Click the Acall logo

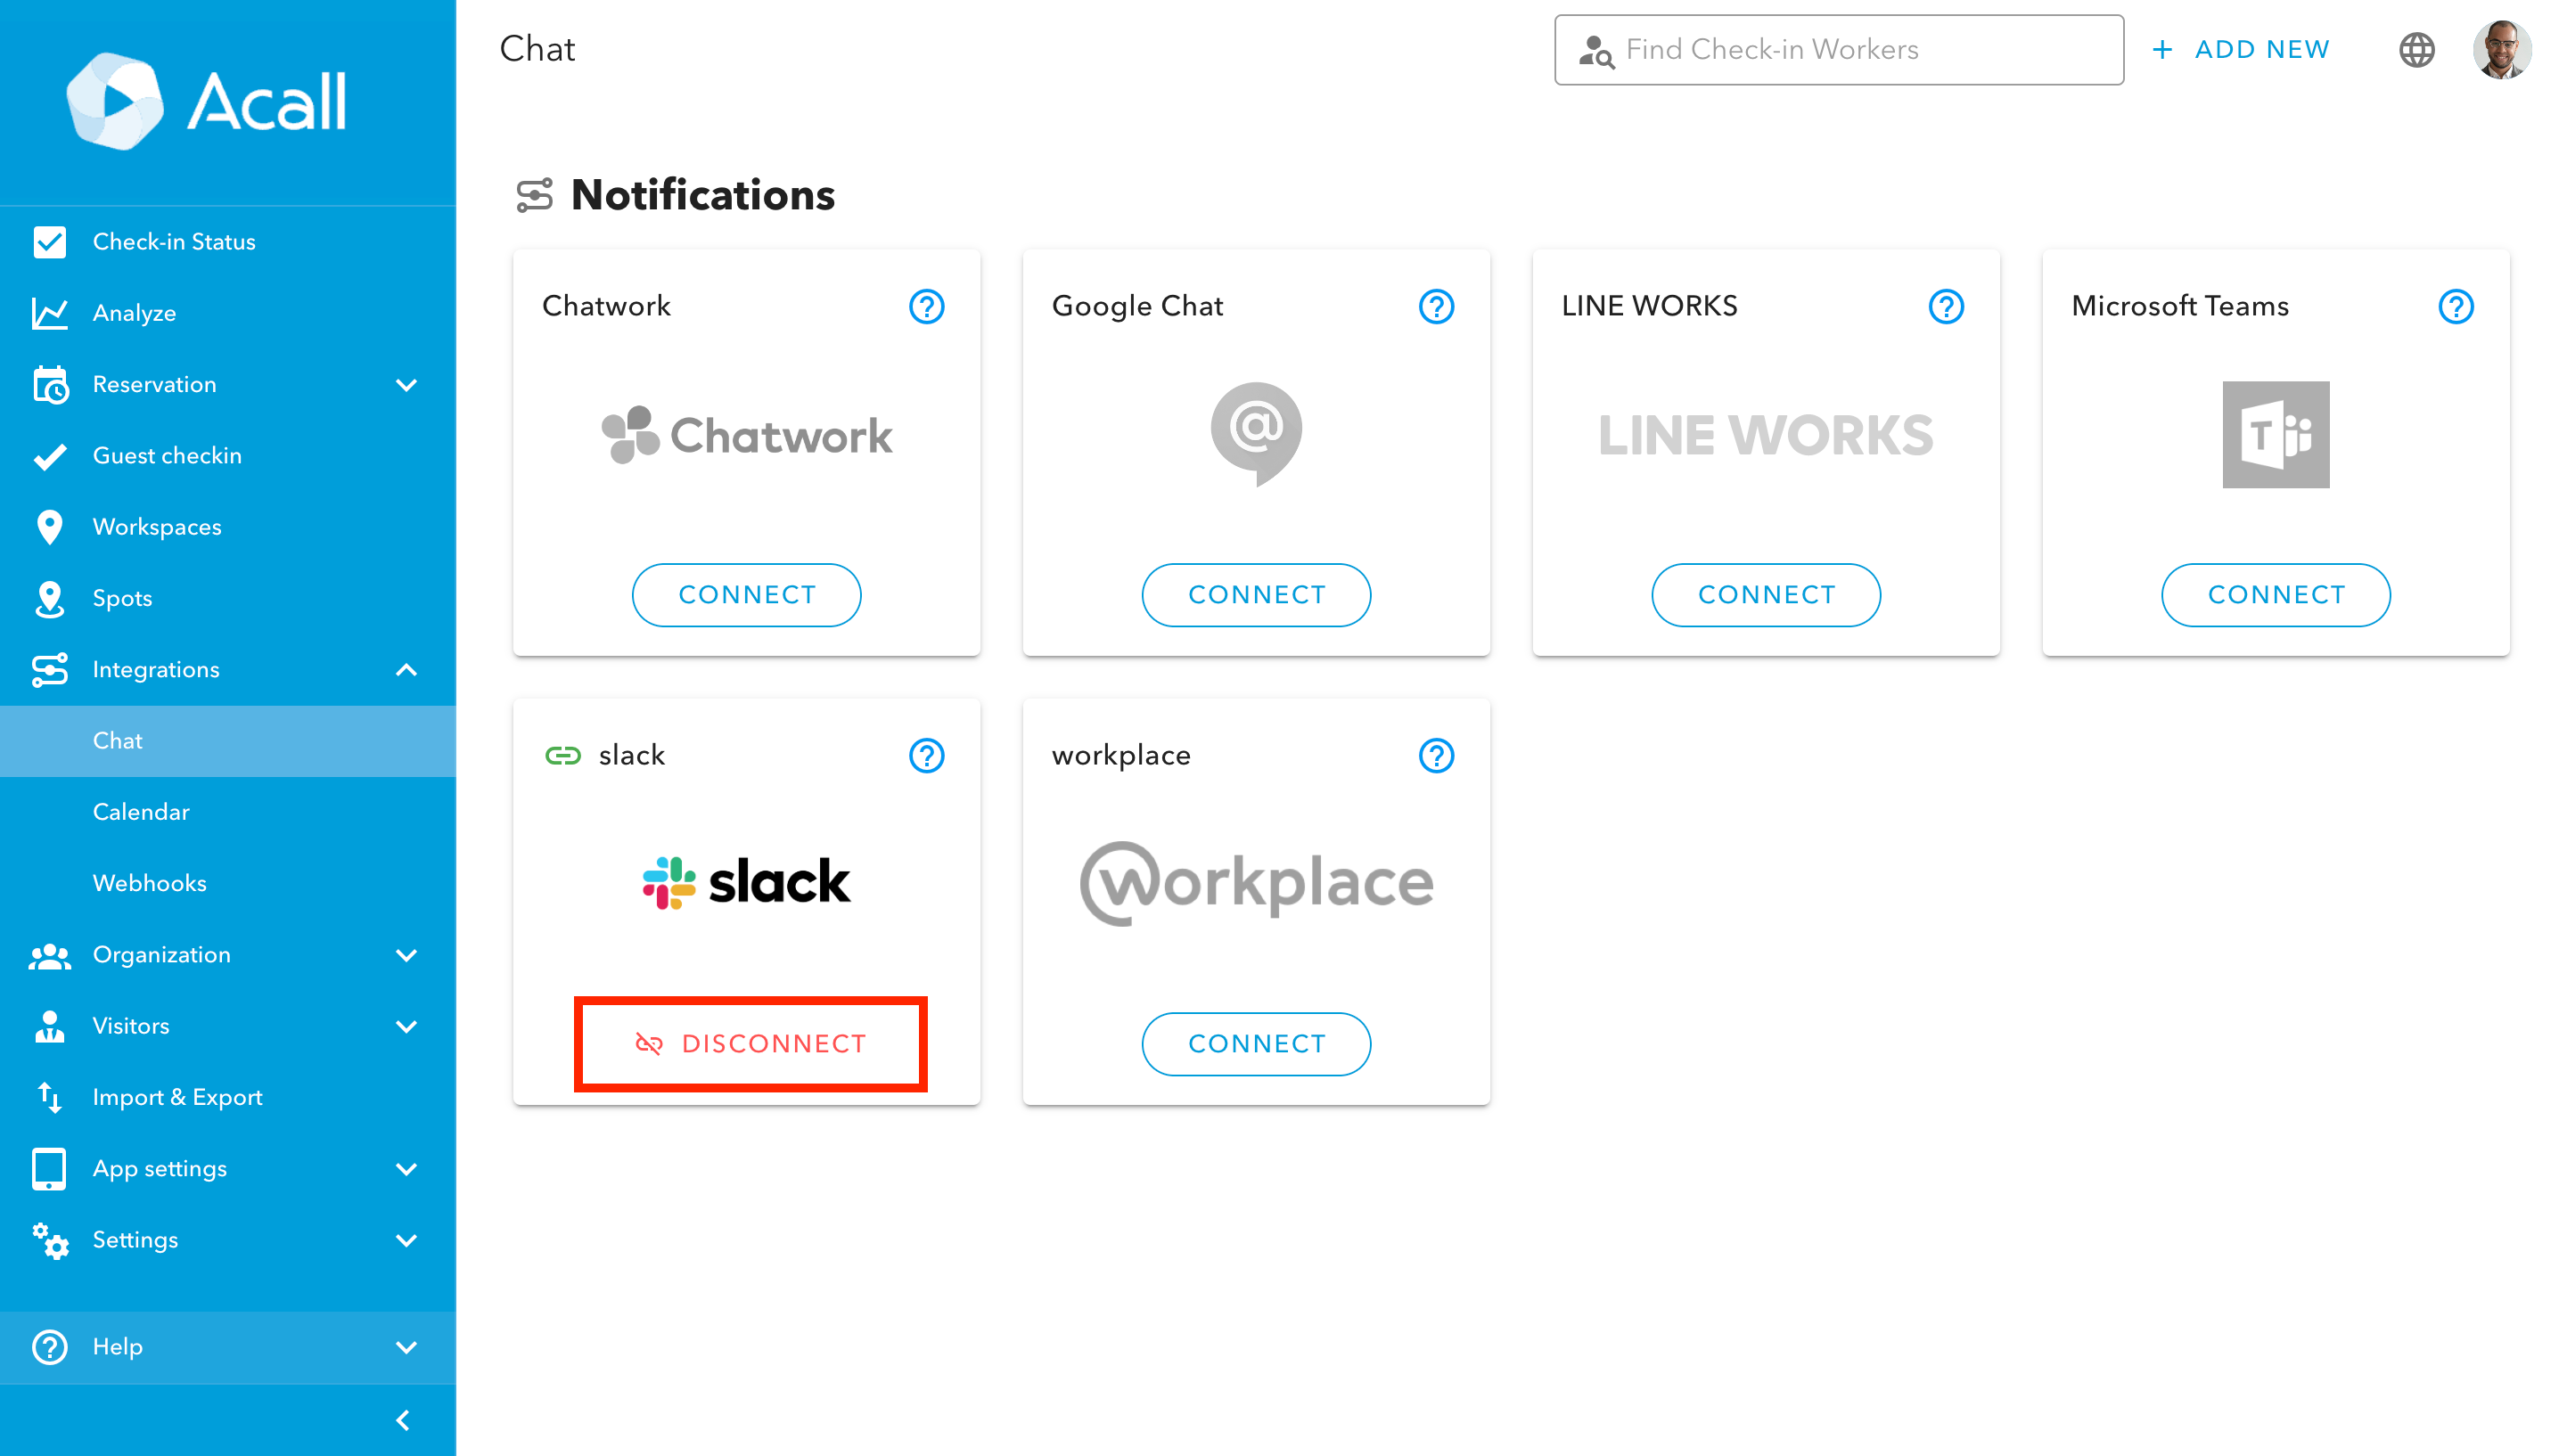pos(207,101)
